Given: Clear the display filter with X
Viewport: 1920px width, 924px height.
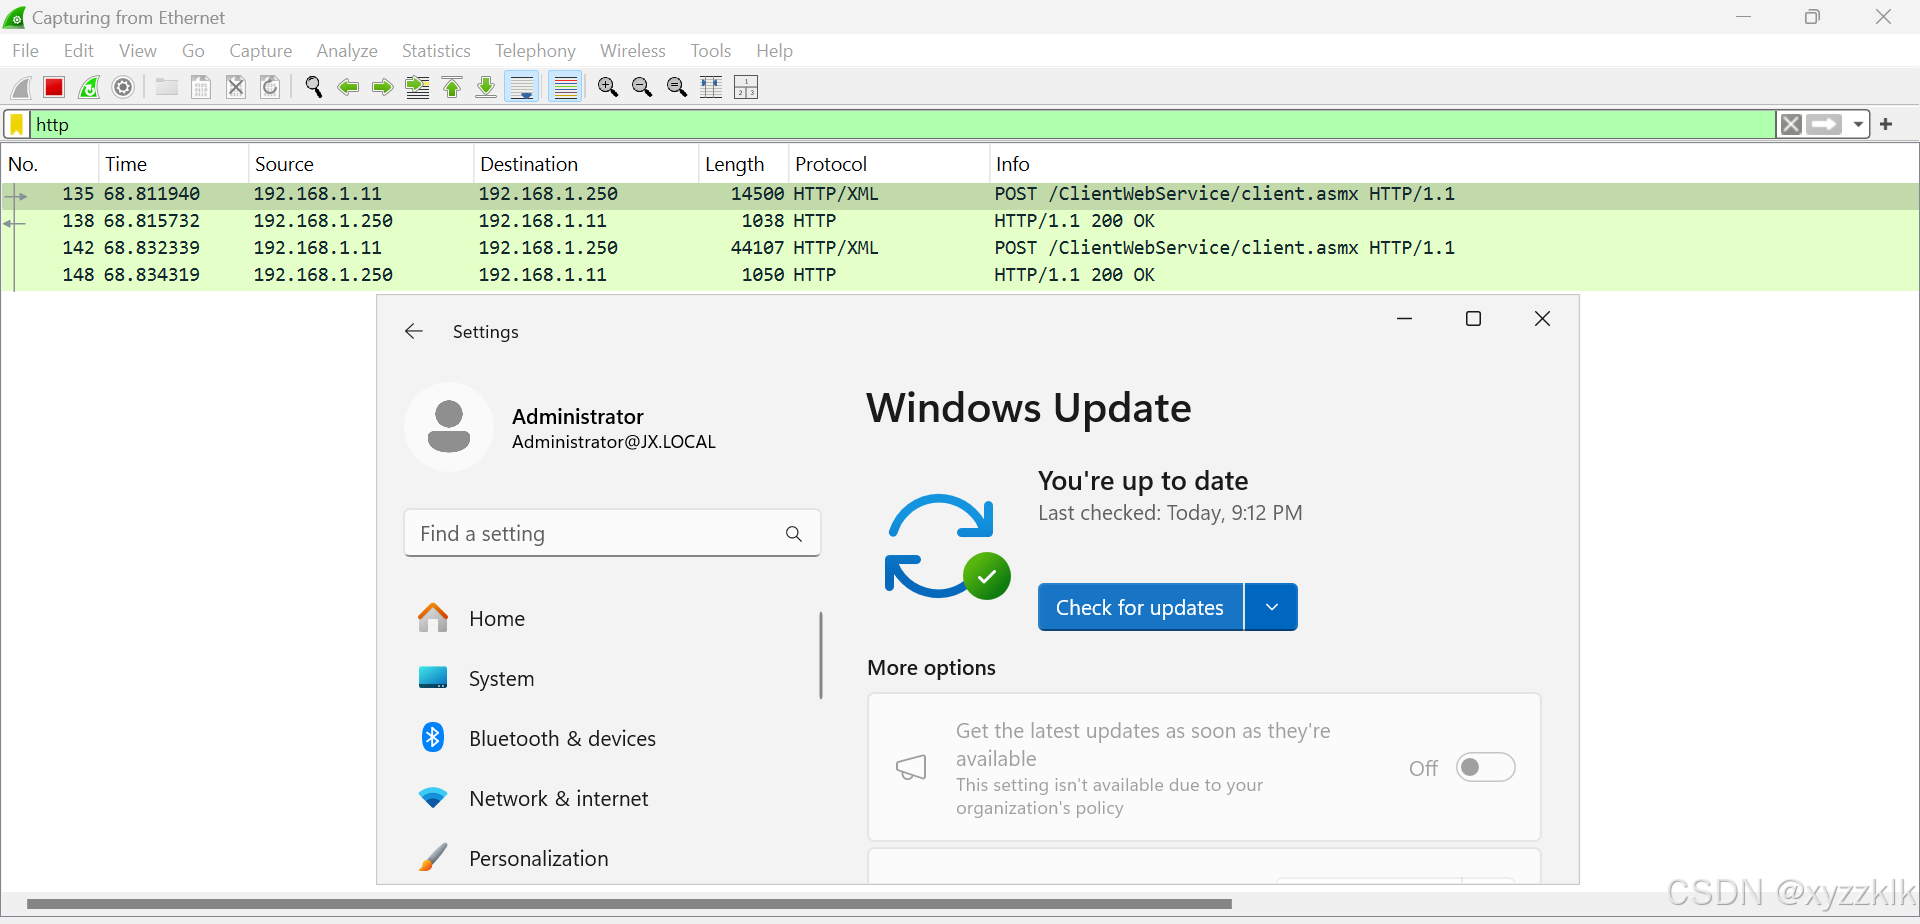Looking at the screenshot, I should pyautogui.click(x=1791, y=125).
